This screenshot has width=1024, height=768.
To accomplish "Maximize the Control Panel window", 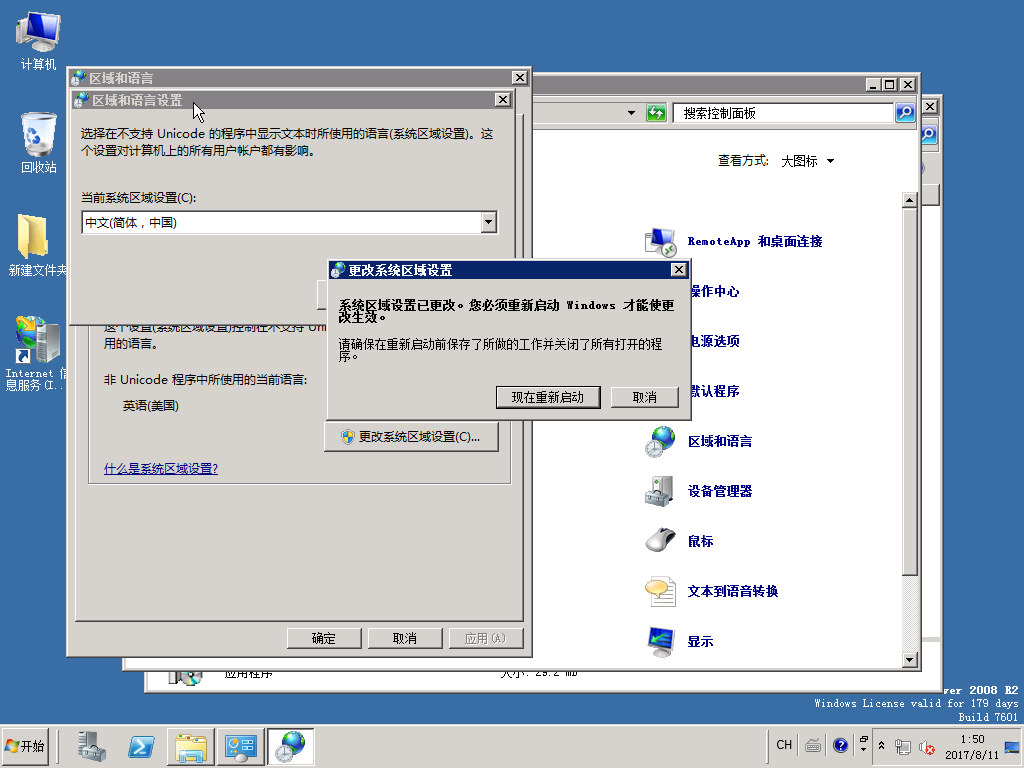I will tap(889, 84).
